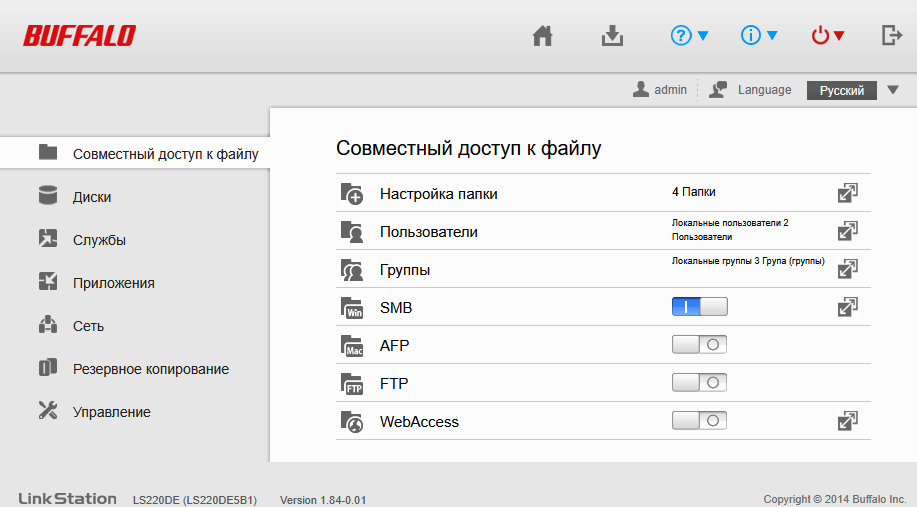
Task: Click the language dropdown arrow
Action: point(892,90)
